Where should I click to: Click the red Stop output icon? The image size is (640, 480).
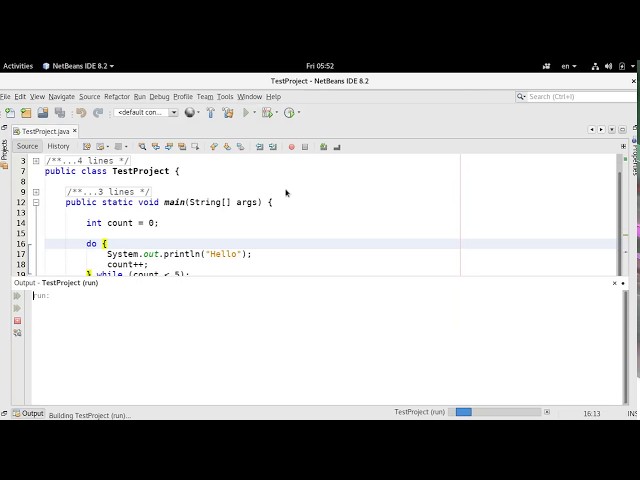click(x=17, y=321)
